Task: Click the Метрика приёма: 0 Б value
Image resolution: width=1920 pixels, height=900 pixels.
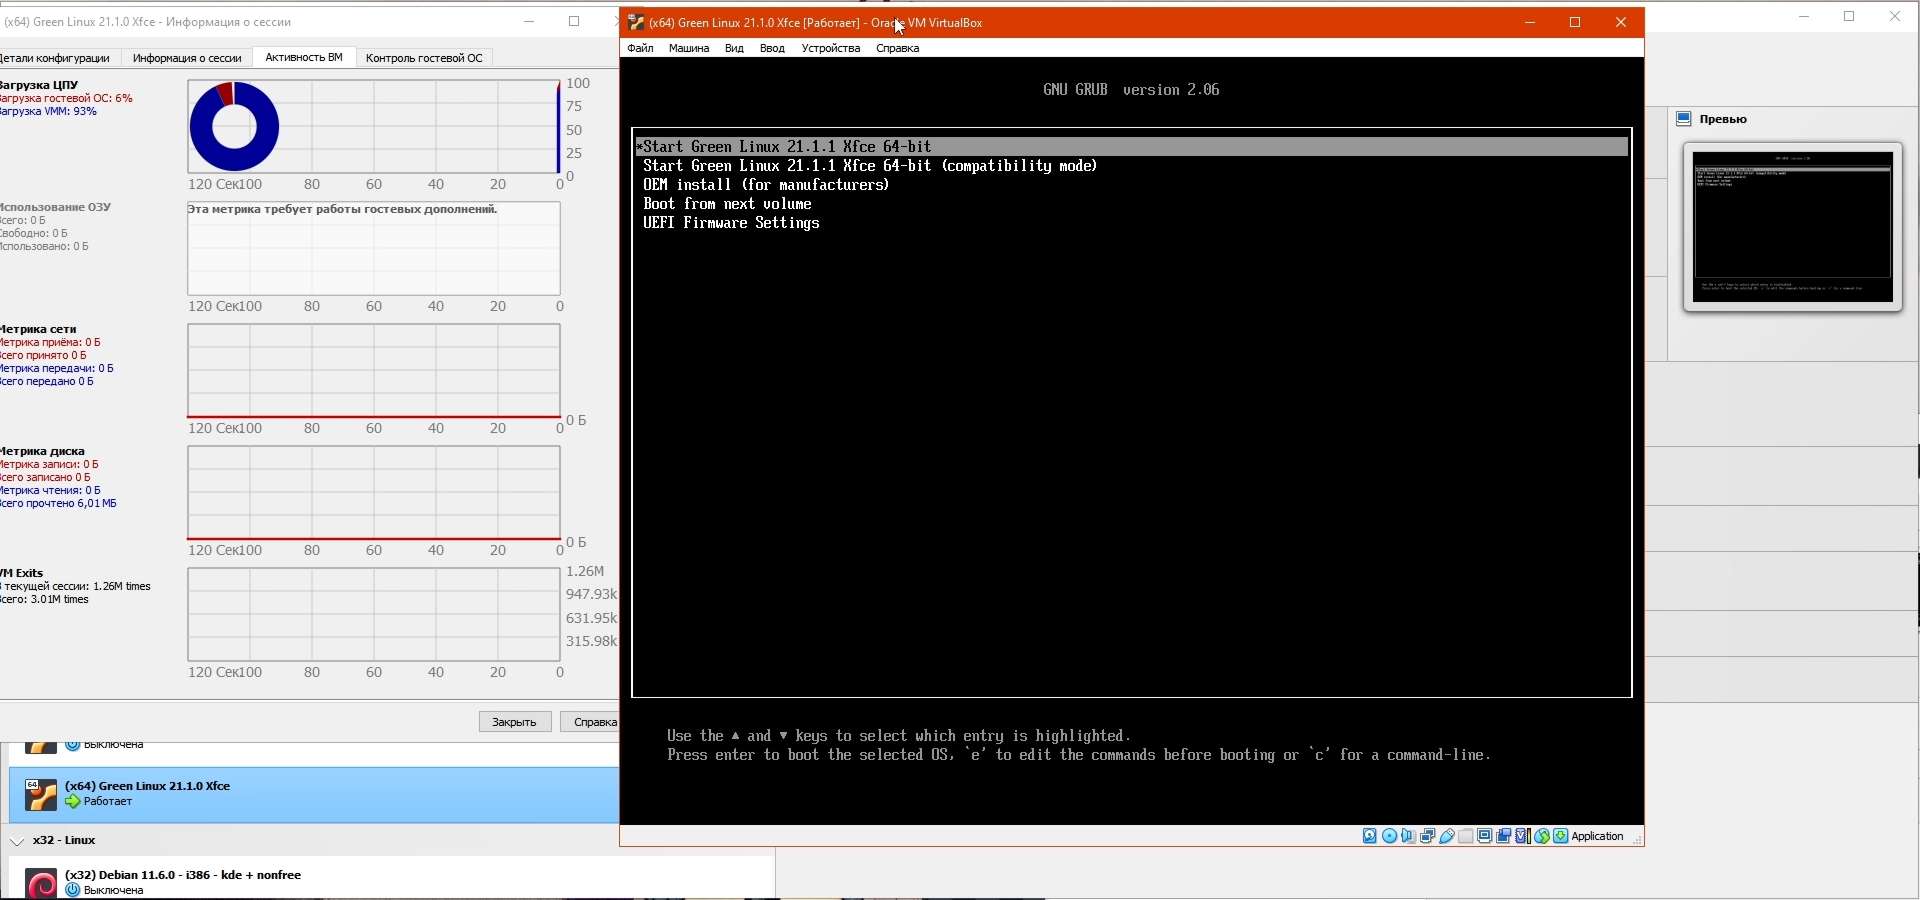Action: tap(50, 342)
